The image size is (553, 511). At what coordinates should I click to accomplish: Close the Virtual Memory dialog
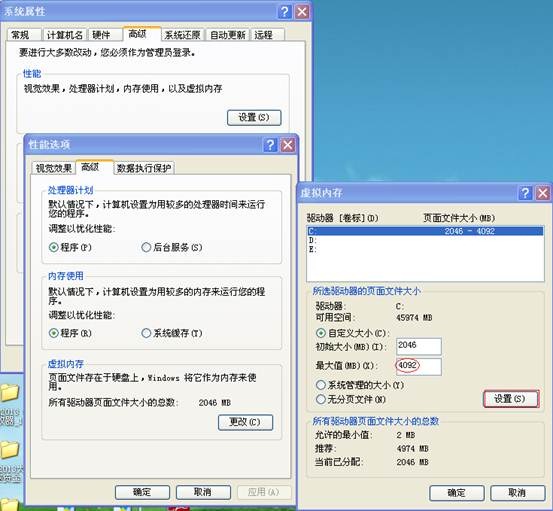542,193
